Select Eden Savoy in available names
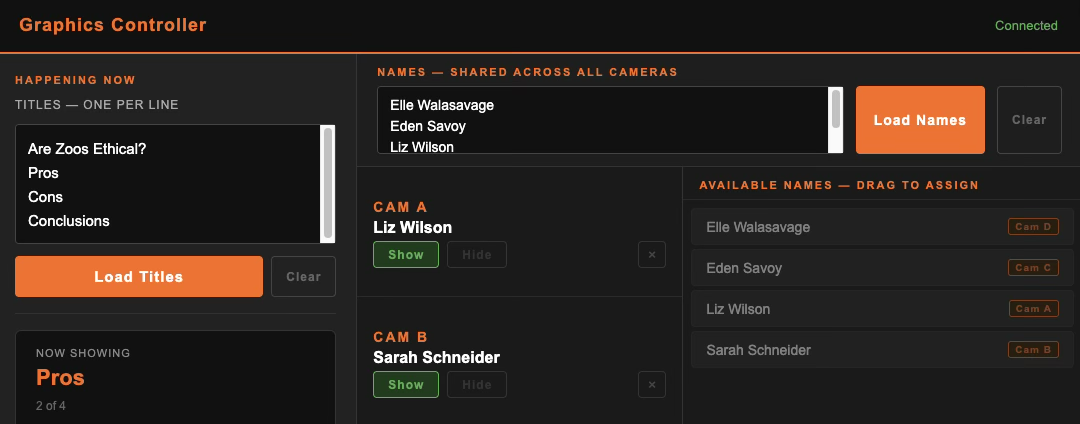The width and height of the screenshot is (1080, 424). (x=744, y=268)
